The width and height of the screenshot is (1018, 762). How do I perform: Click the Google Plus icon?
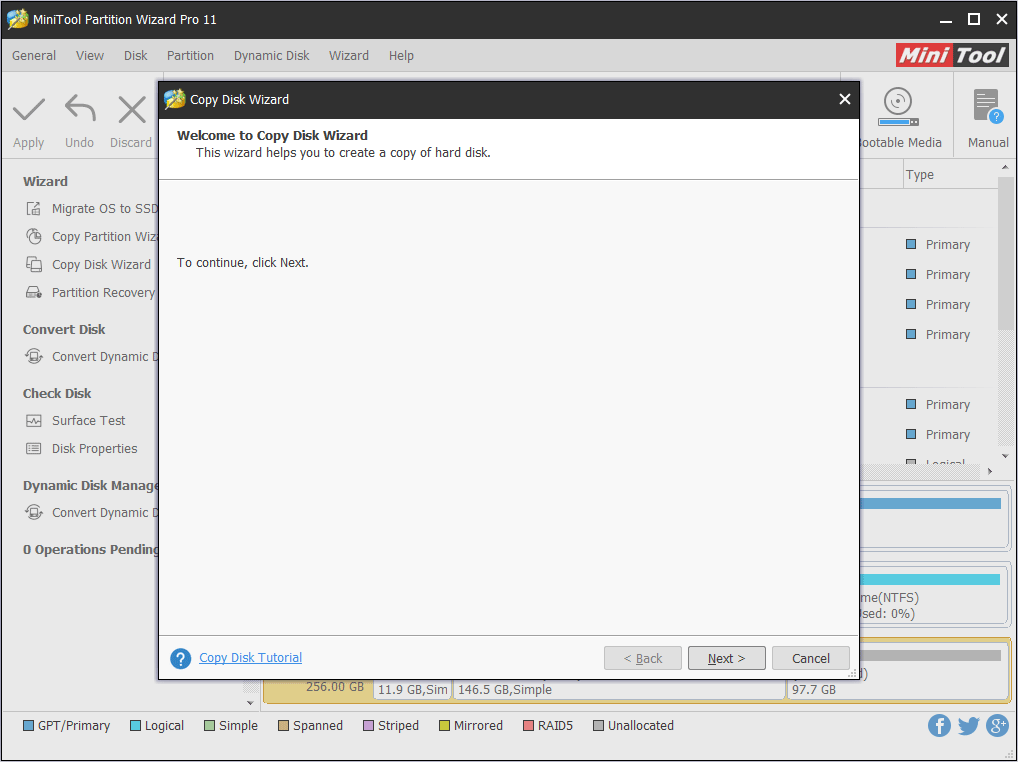point(997,726)
